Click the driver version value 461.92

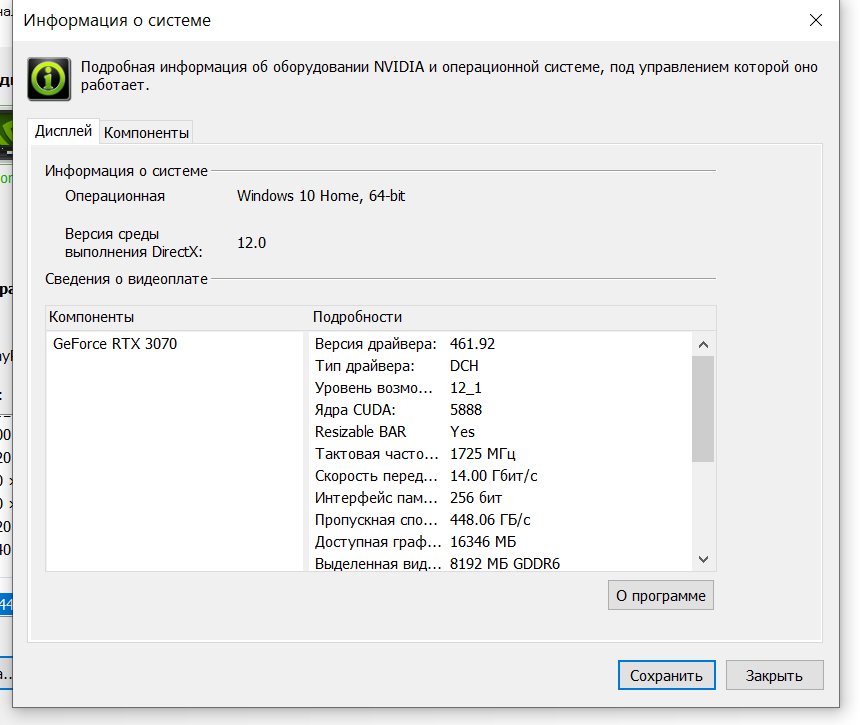click(472, 344)
